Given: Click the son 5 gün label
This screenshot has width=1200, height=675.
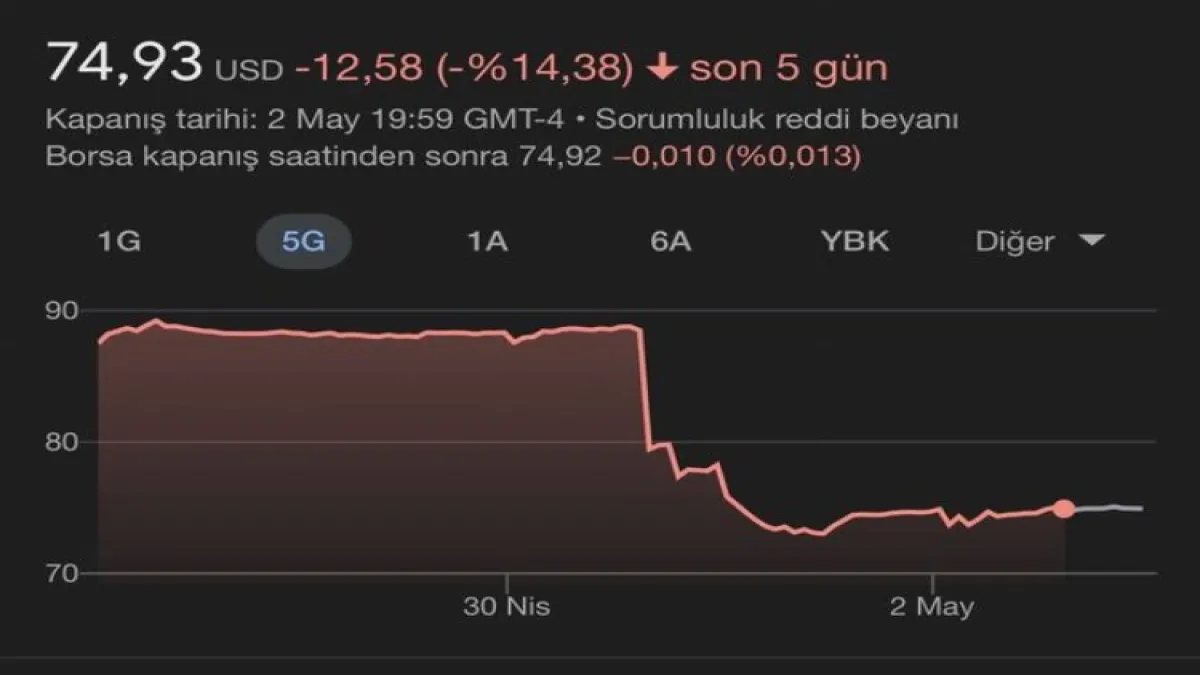Looking at the screenshot, I should click(x=788, y=68).
